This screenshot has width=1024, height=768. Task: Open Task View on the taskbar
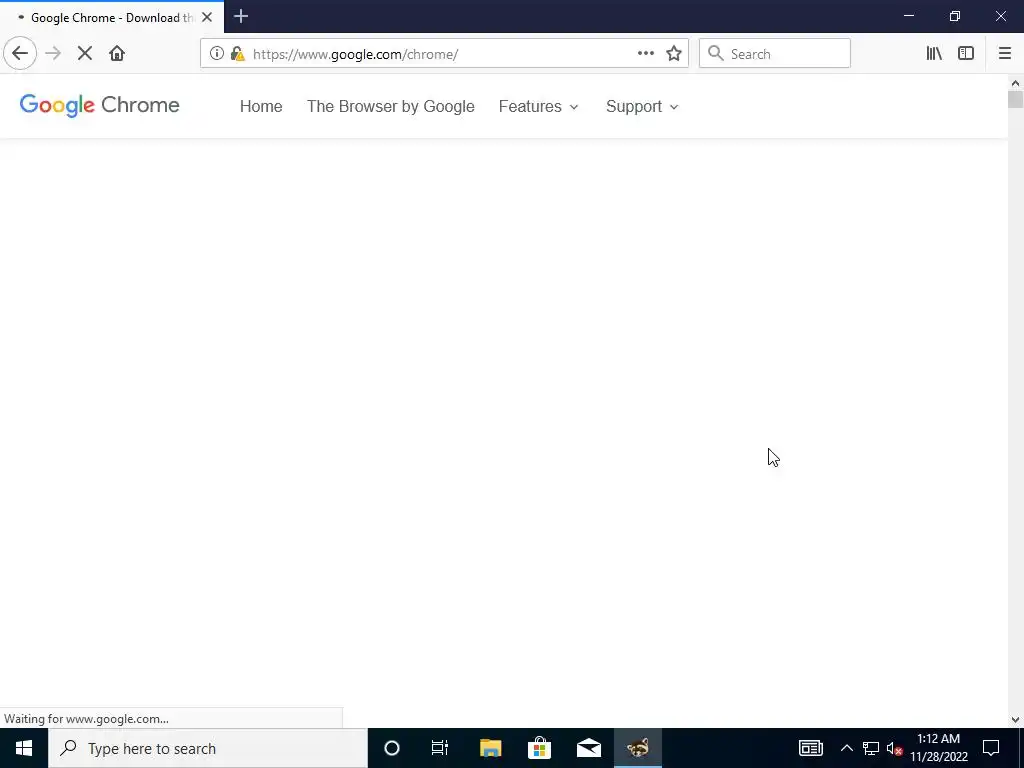coord(440,748)
